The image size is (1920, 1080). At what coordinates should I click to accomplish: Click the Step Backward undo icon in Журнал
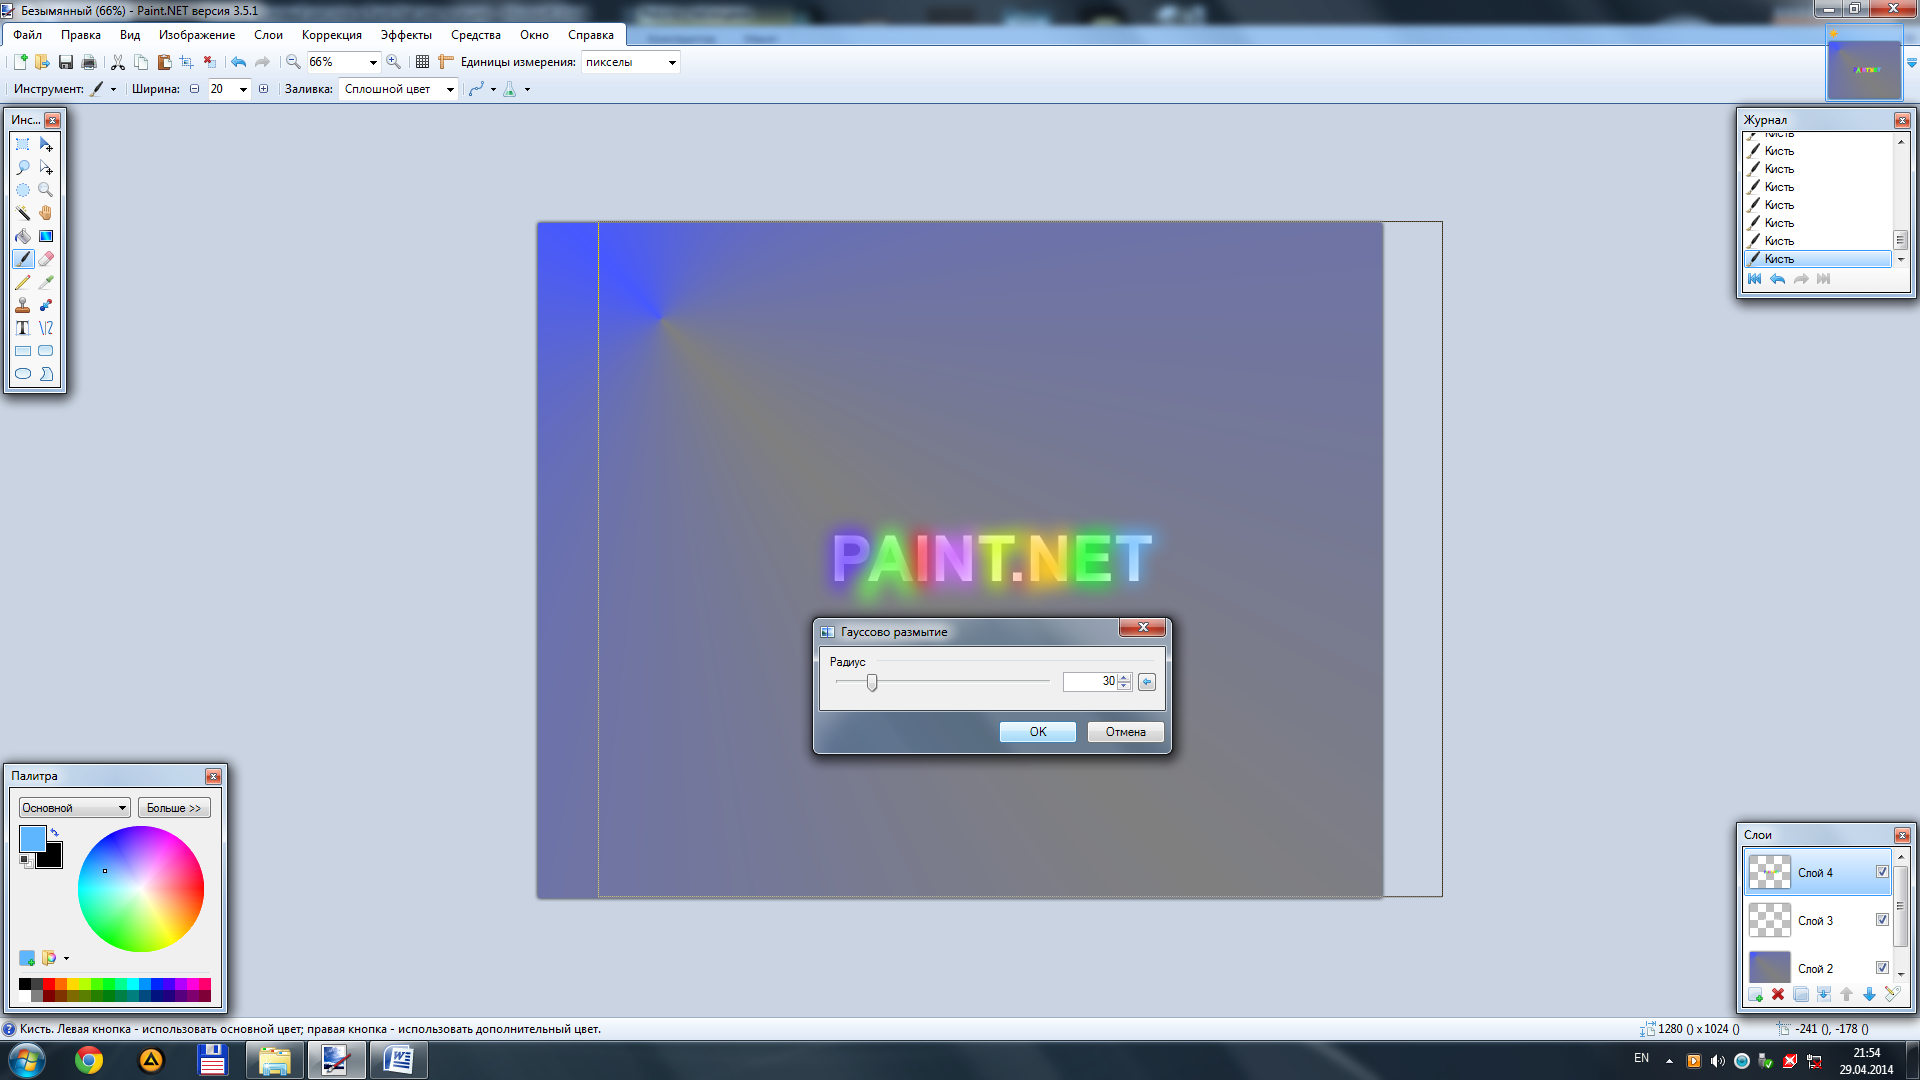click(x=1778, y=279)
